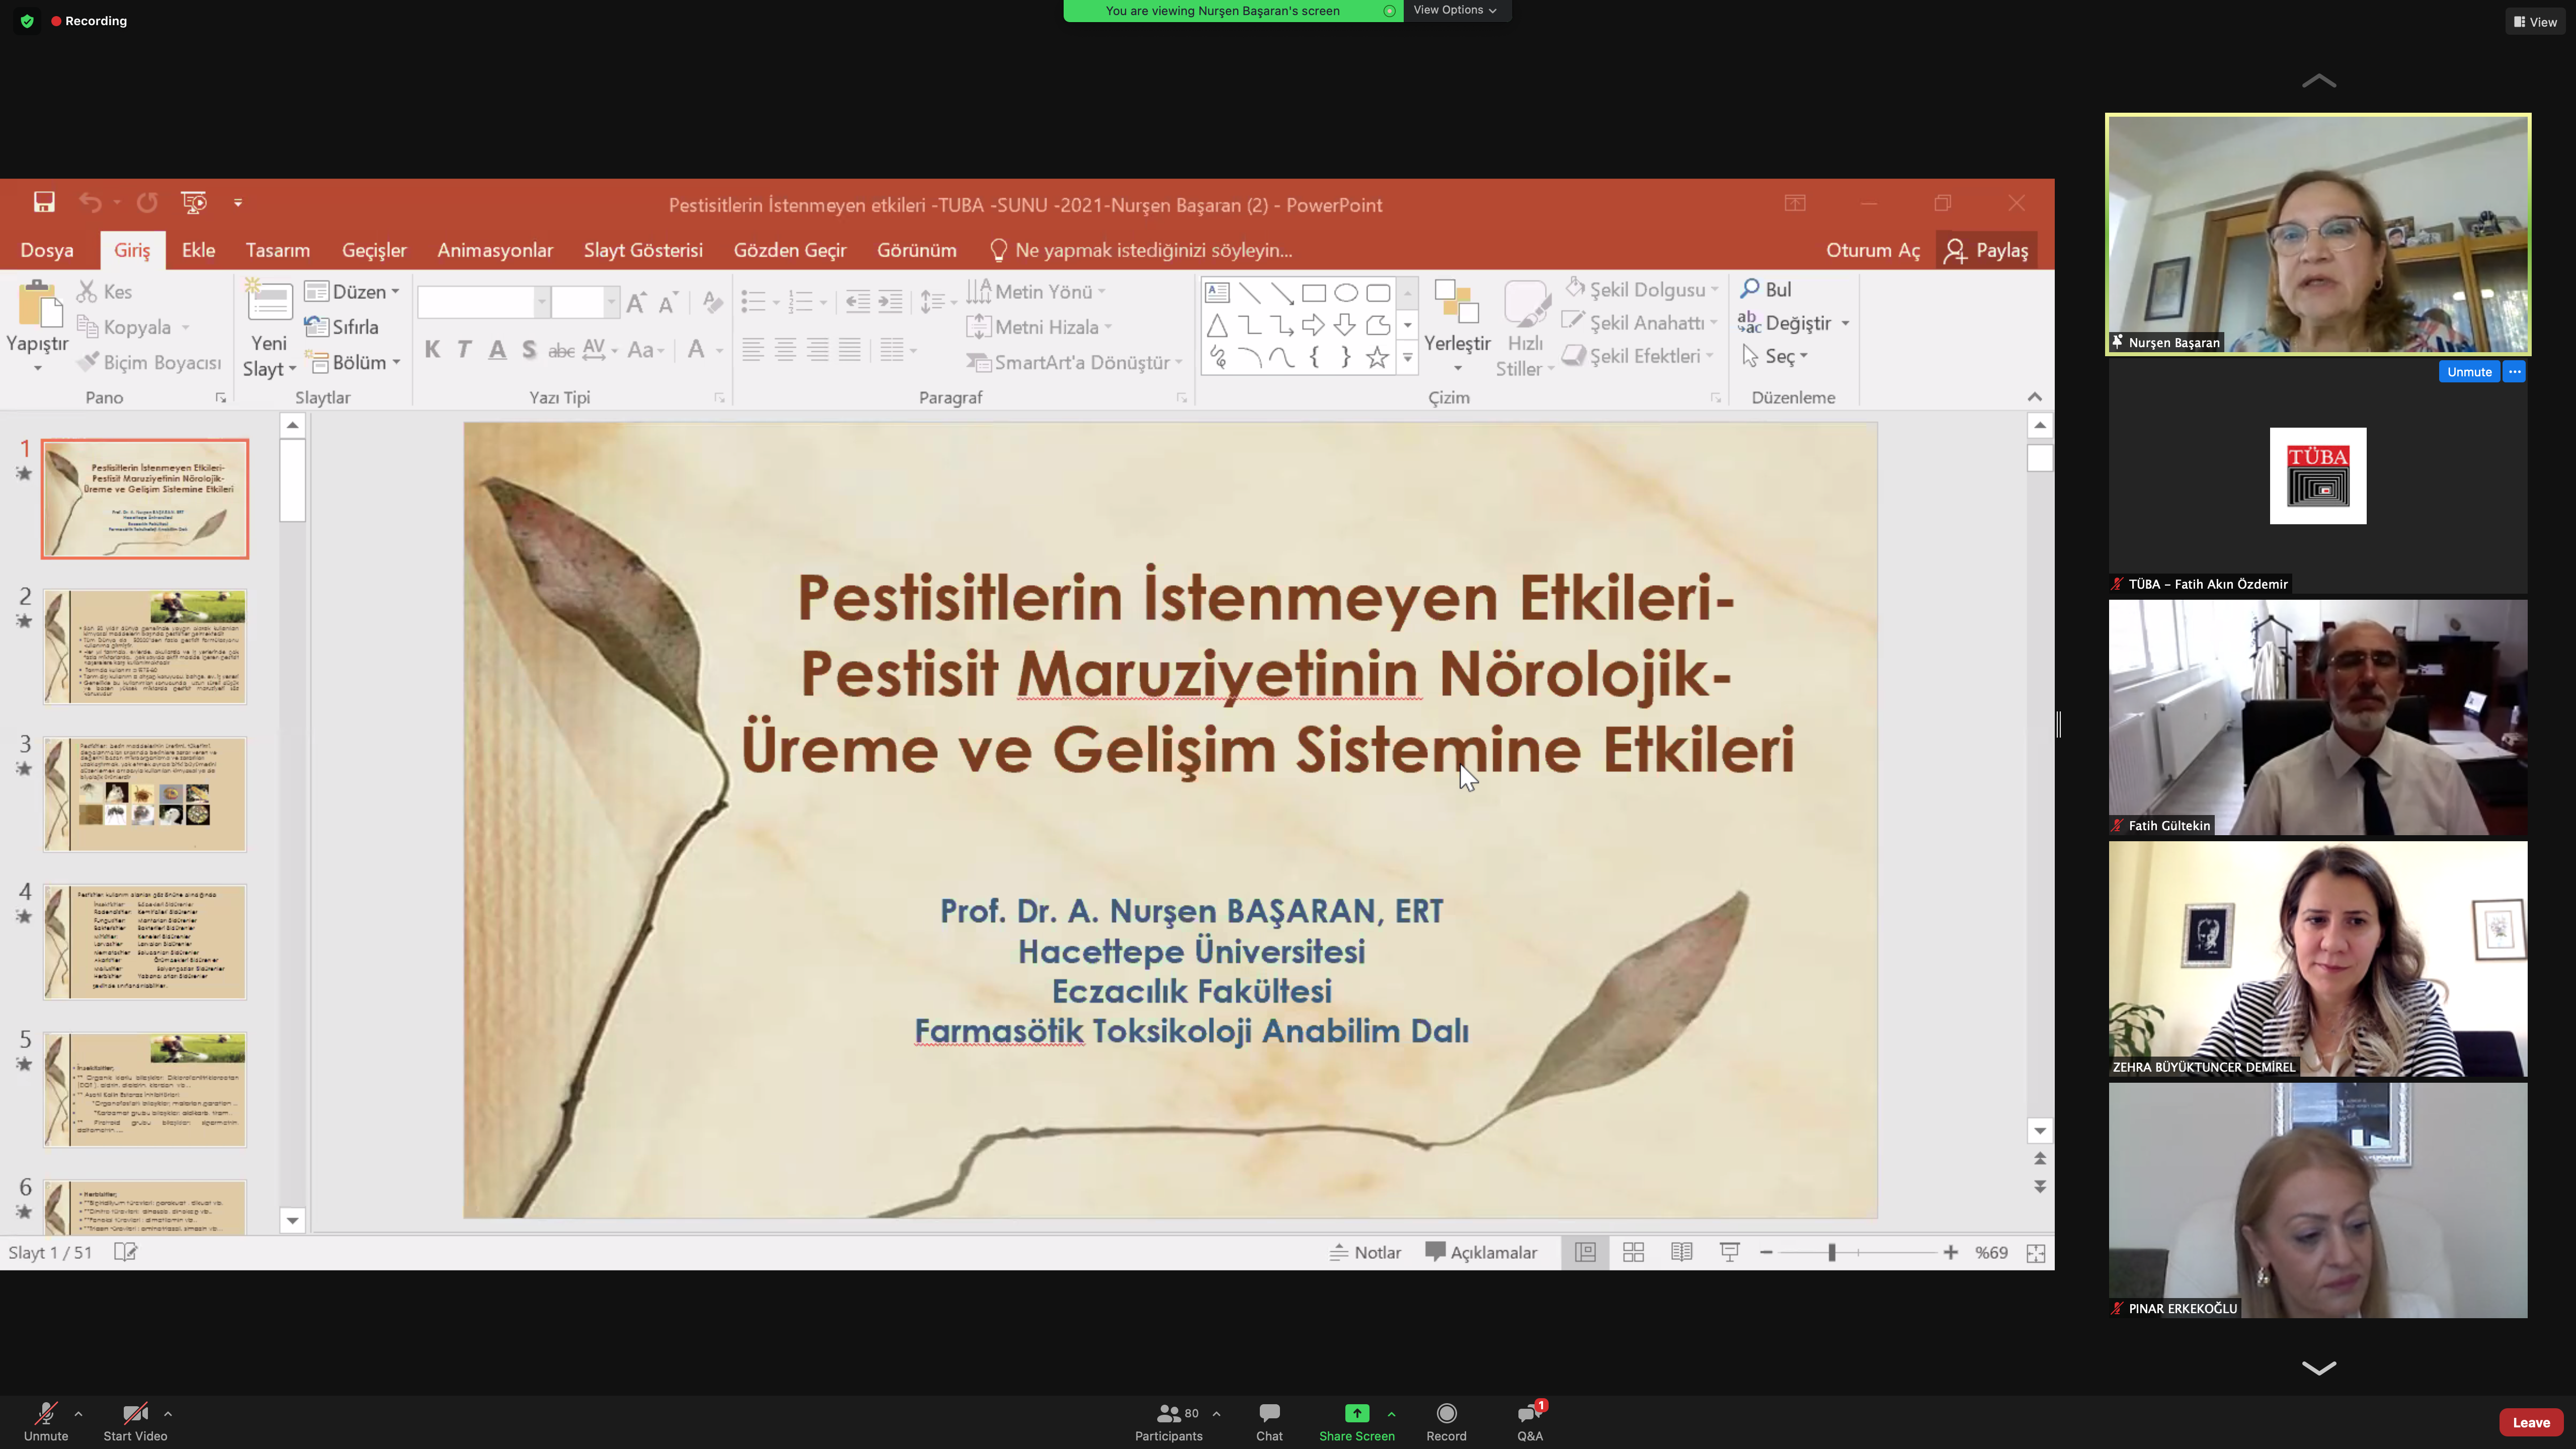Click the slideshow view icon in status bar
The width and height of the screenshot is (2576, 1449).
point(1729,1252)
